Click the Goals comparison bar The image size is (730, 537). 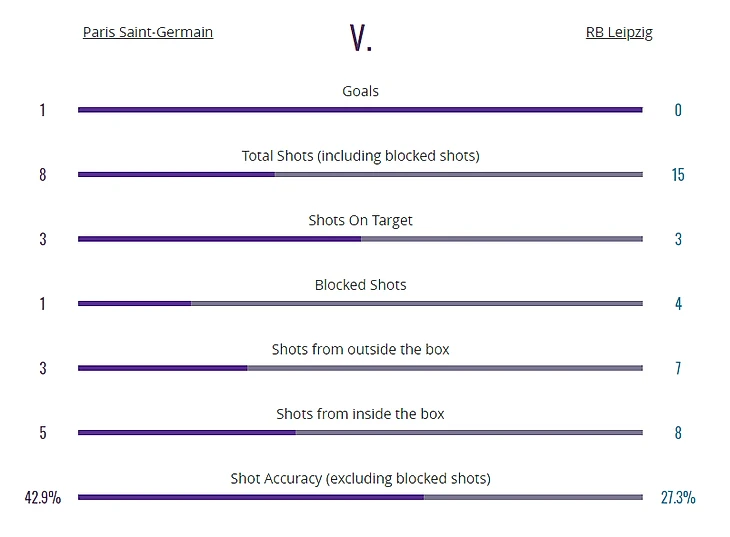[x=360, y=110]
